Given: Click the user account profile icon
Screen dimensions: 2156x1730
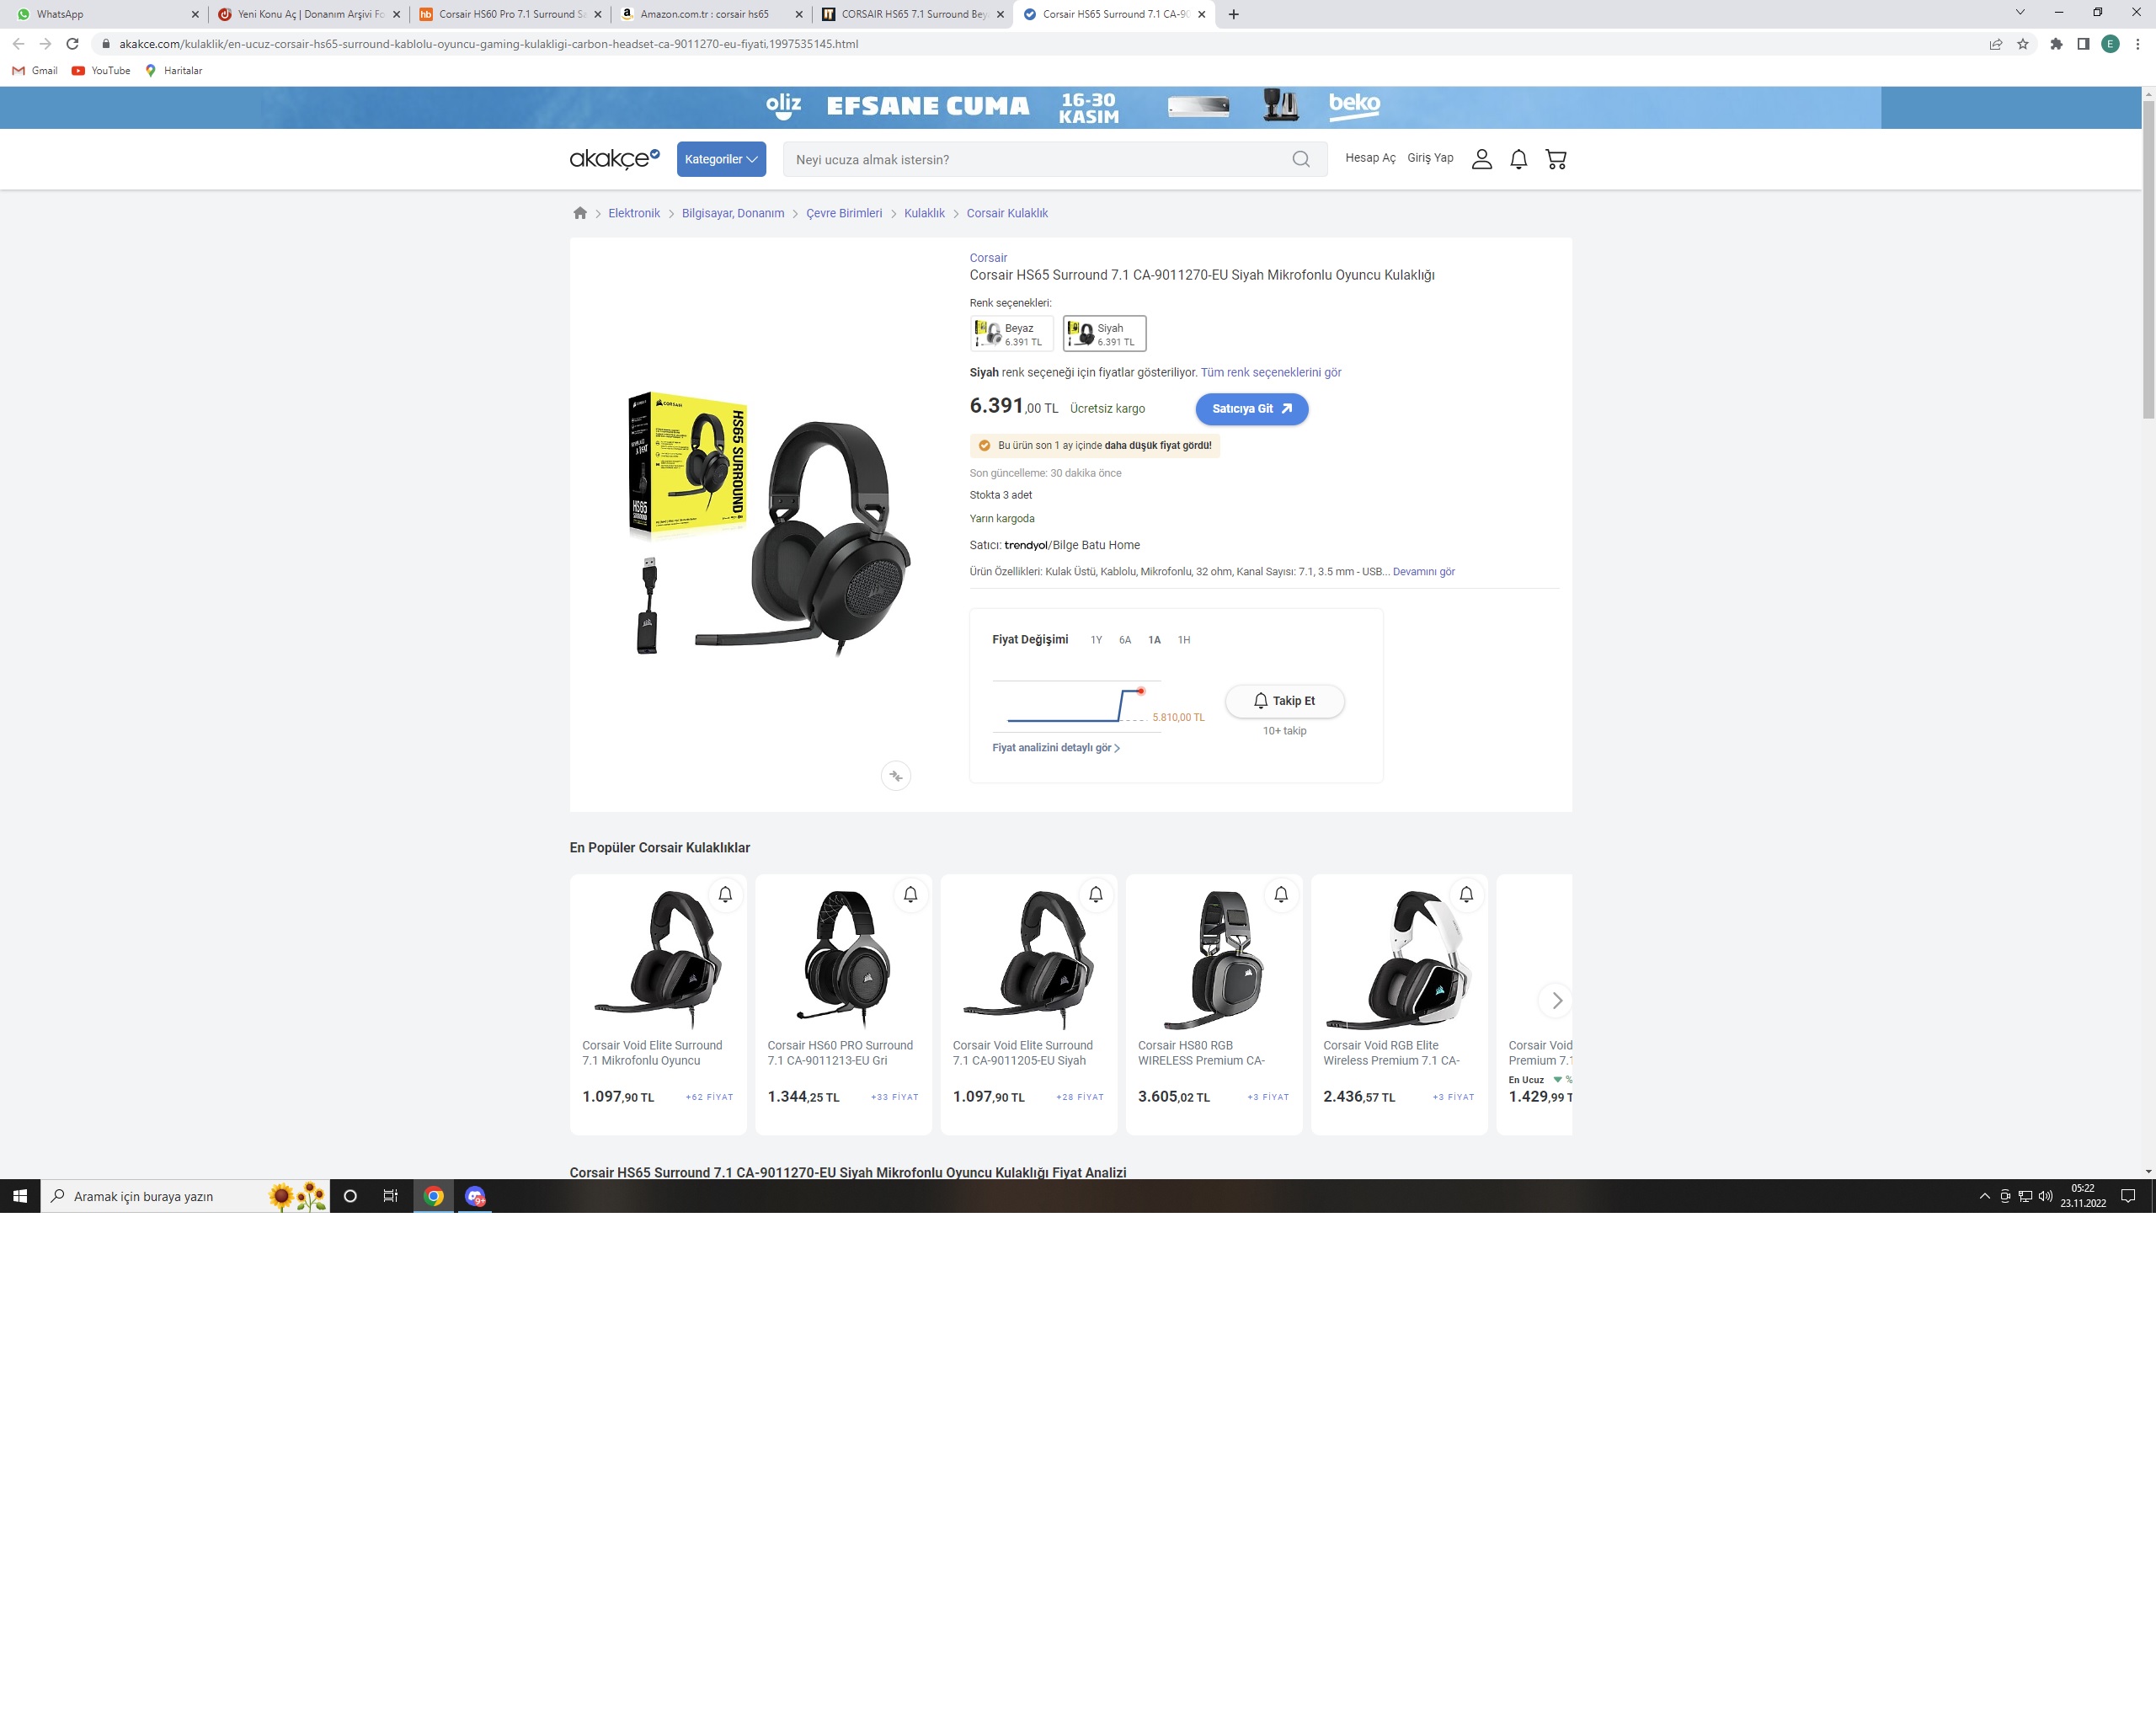Looking at the screenshot, I should pos(1481,159).
